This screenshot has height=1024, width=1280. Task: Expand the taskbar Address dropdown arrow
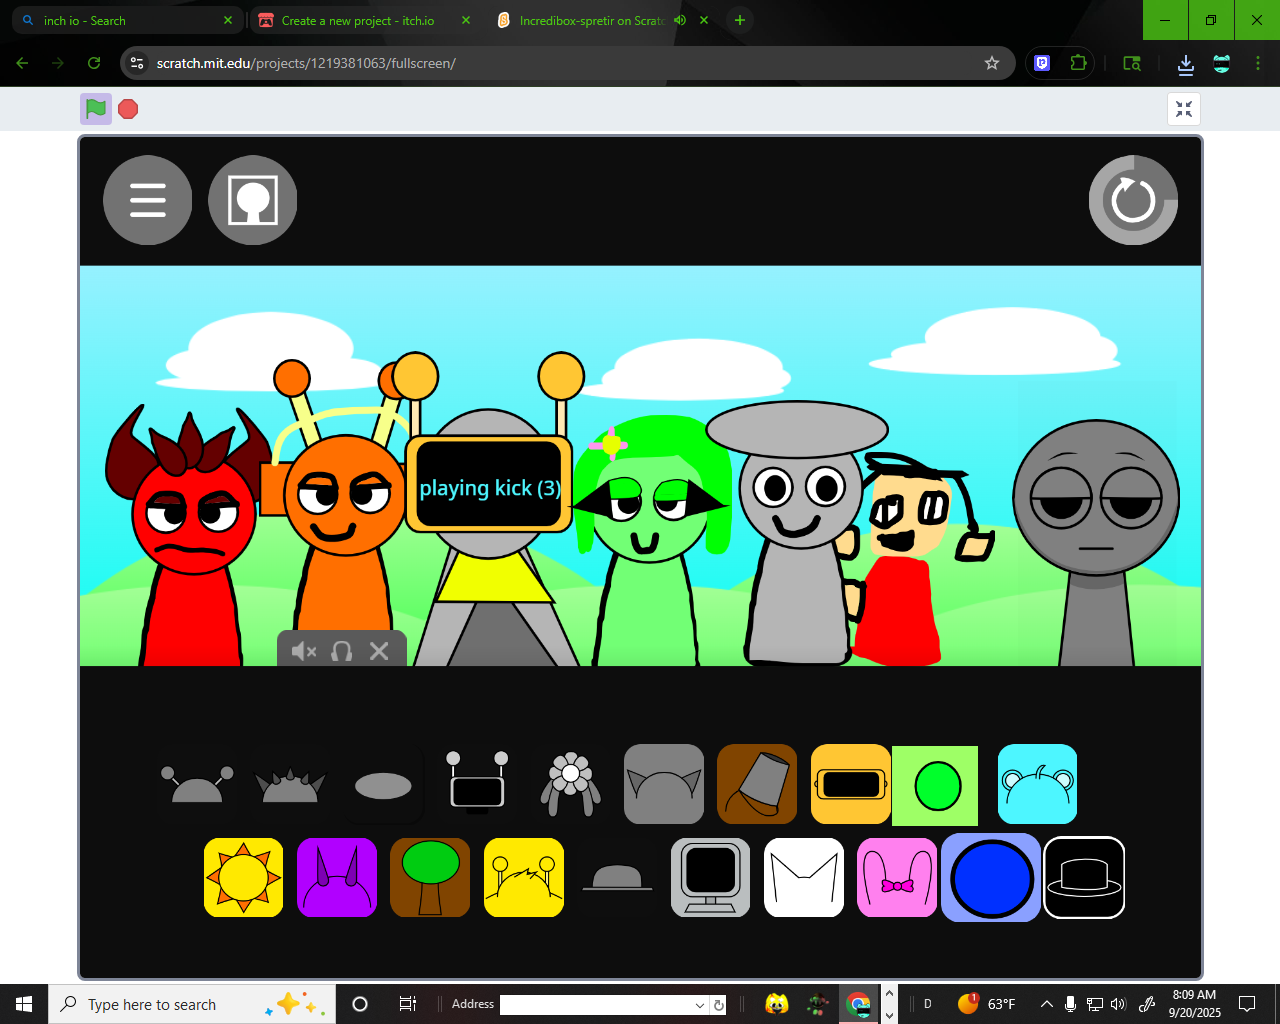point(700,1005)
